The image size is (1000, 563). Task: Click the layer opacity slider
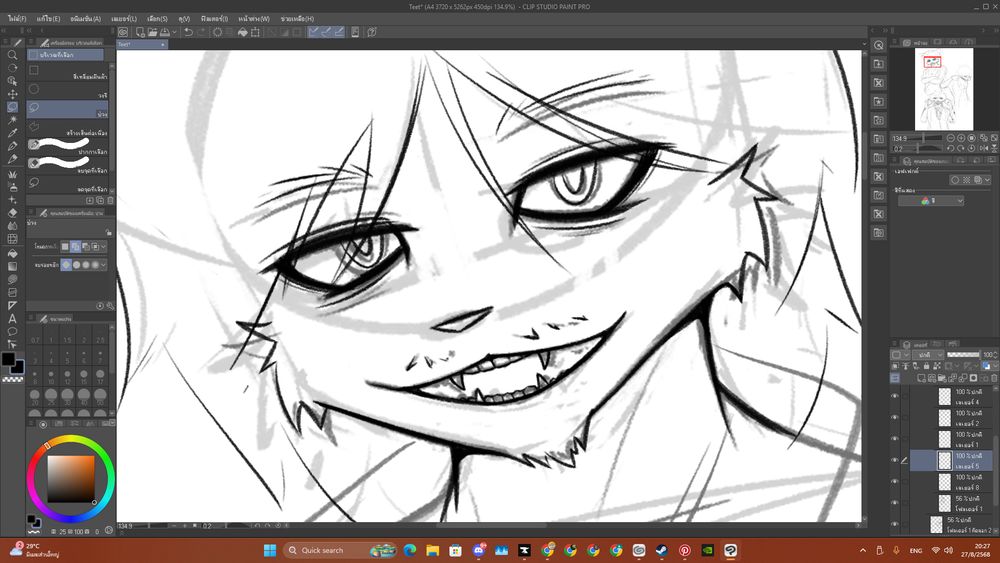tap(963, 355)
